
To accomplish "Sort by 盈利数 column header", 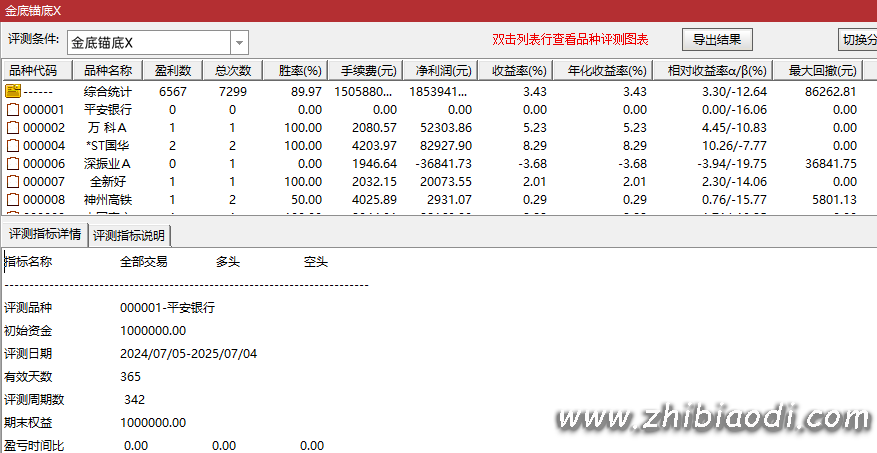I will pyautogui.click(x=172, y=70).
